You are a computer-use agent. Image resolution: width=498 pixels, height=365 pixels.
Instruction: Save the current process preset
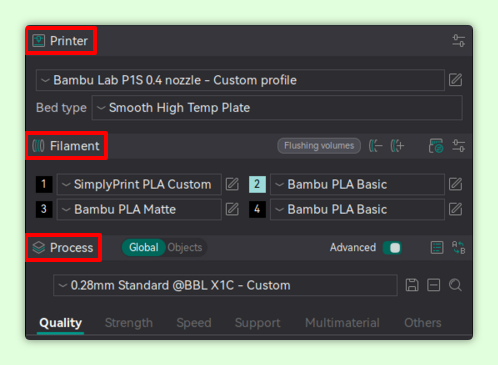(x=412, y=285)
